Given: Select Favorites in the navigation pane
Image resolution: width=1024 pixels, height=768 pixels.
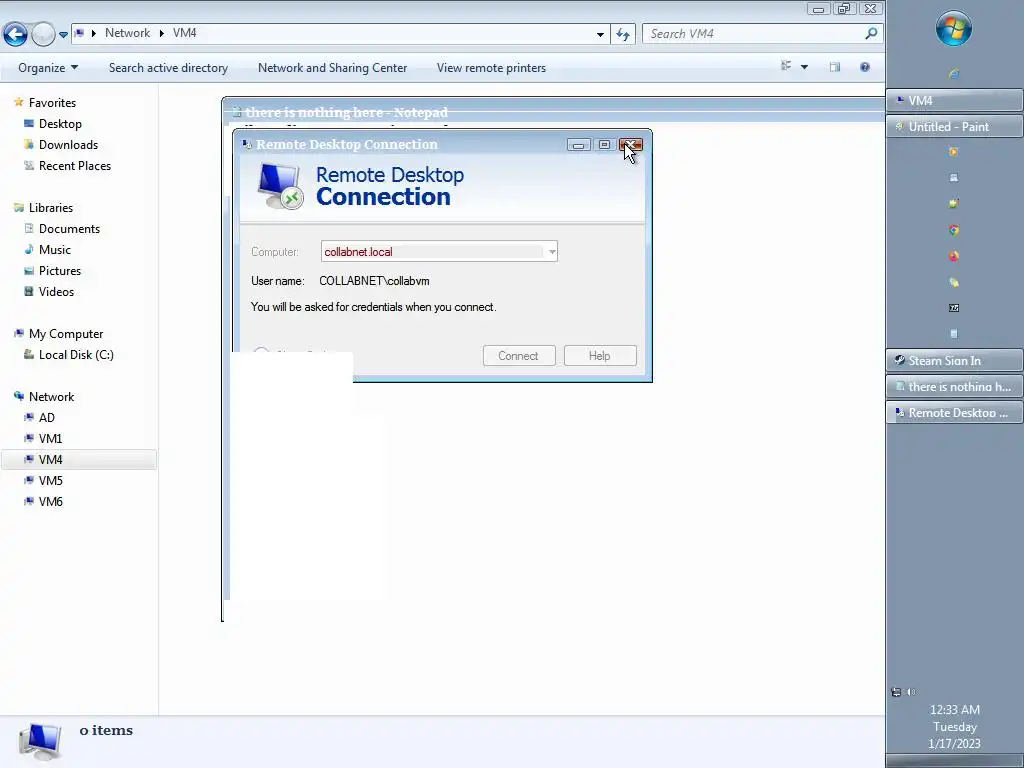Looking at the screenshot, I should [52, 103].
